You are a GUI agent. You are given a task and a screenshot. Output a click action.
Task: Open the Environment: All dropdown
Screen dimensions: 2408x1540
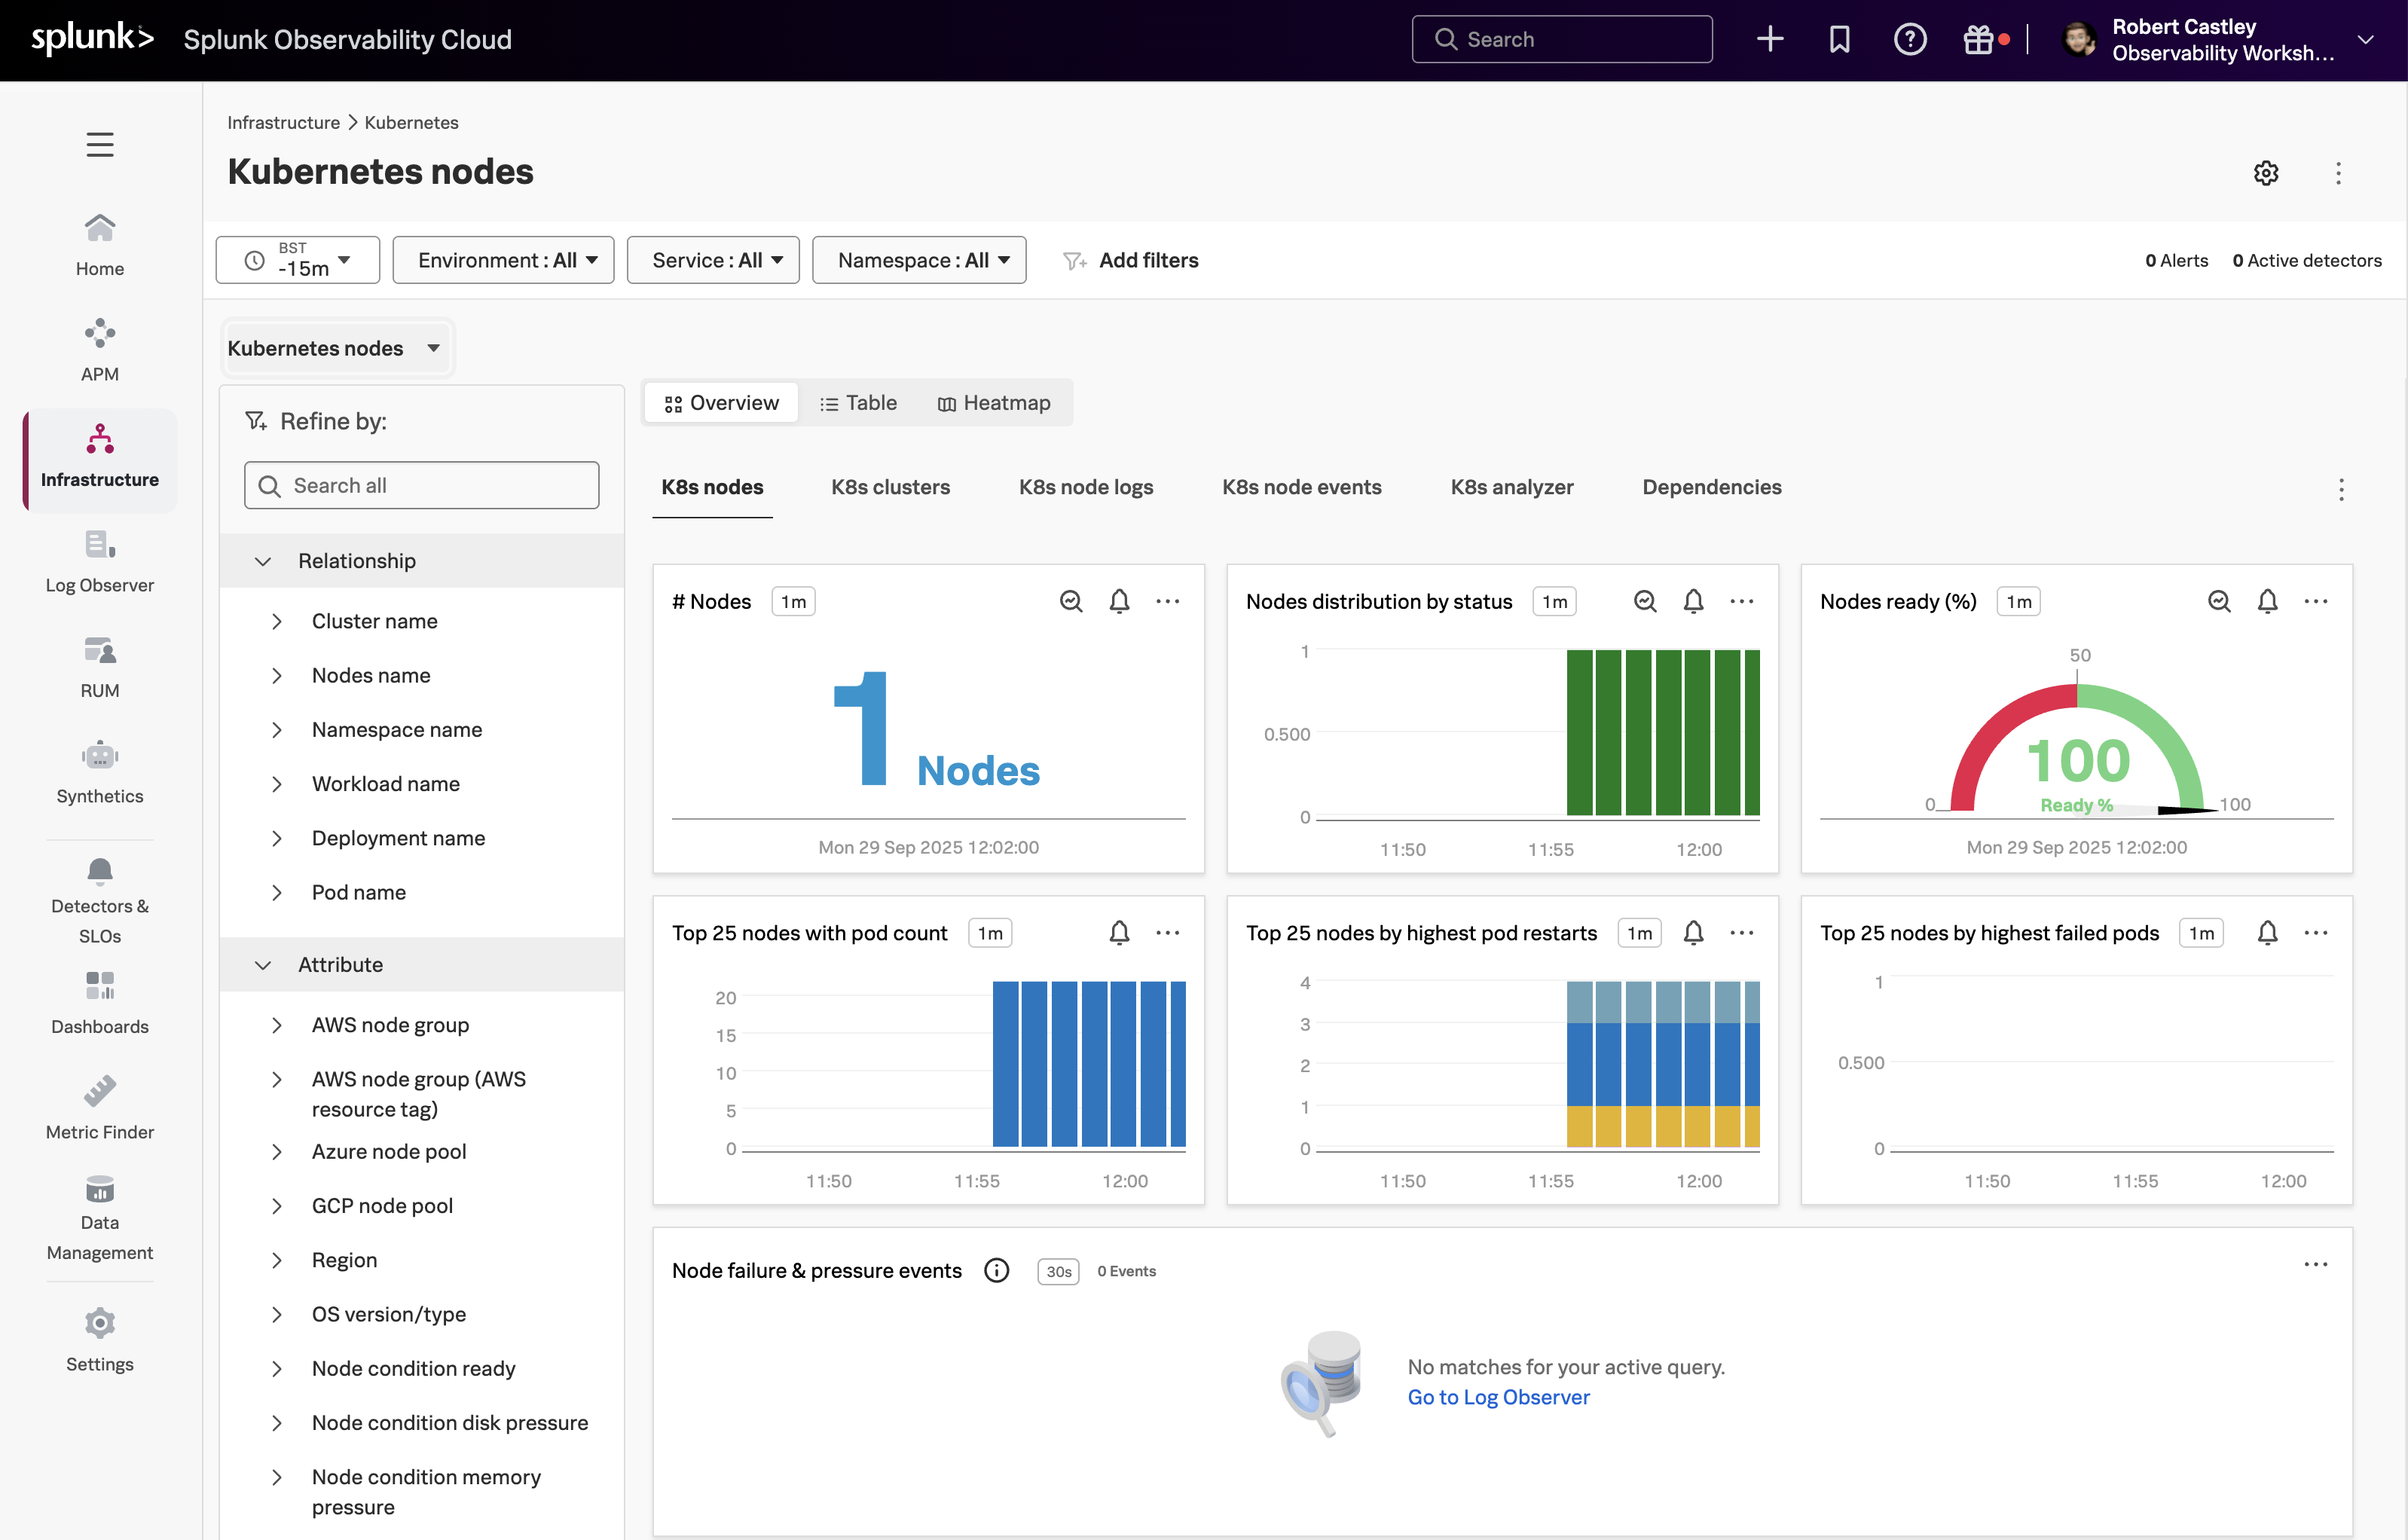503,260
